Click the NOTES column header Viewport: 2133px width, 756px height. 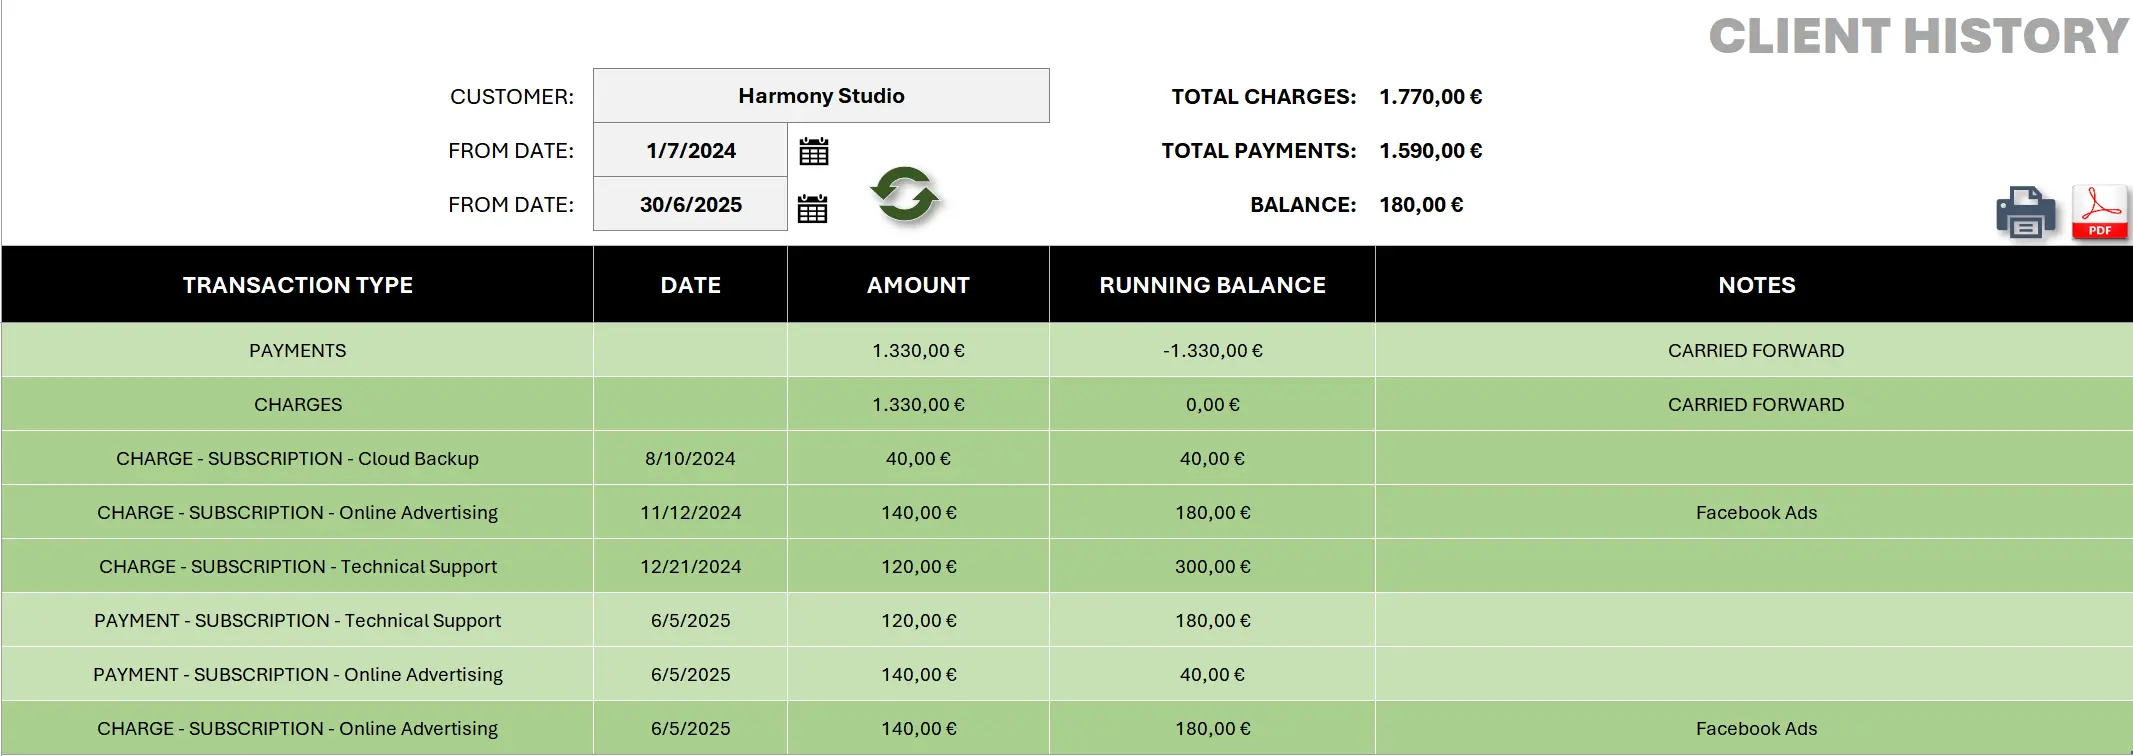pyautogui.click(x=1756, y=285)
